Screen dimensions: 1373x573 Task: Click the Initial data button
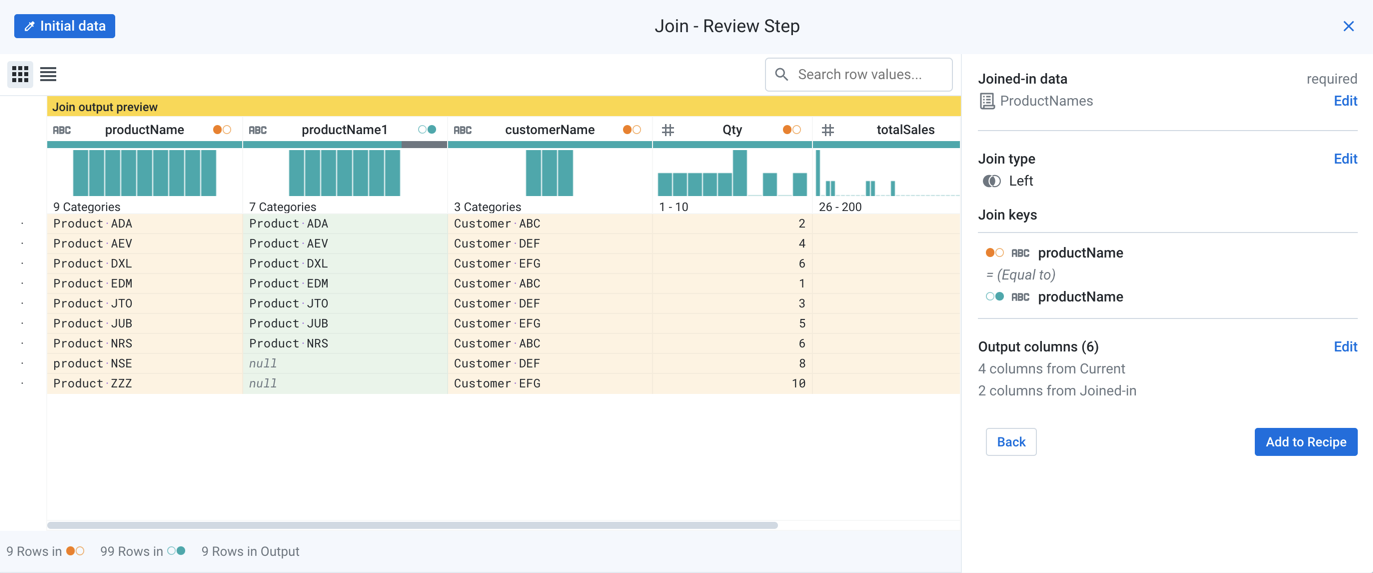point(65,26)
